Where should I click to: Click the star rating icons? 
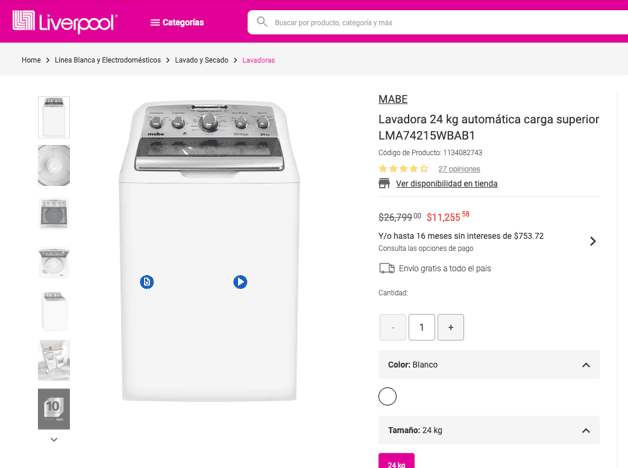coord(403,169)
